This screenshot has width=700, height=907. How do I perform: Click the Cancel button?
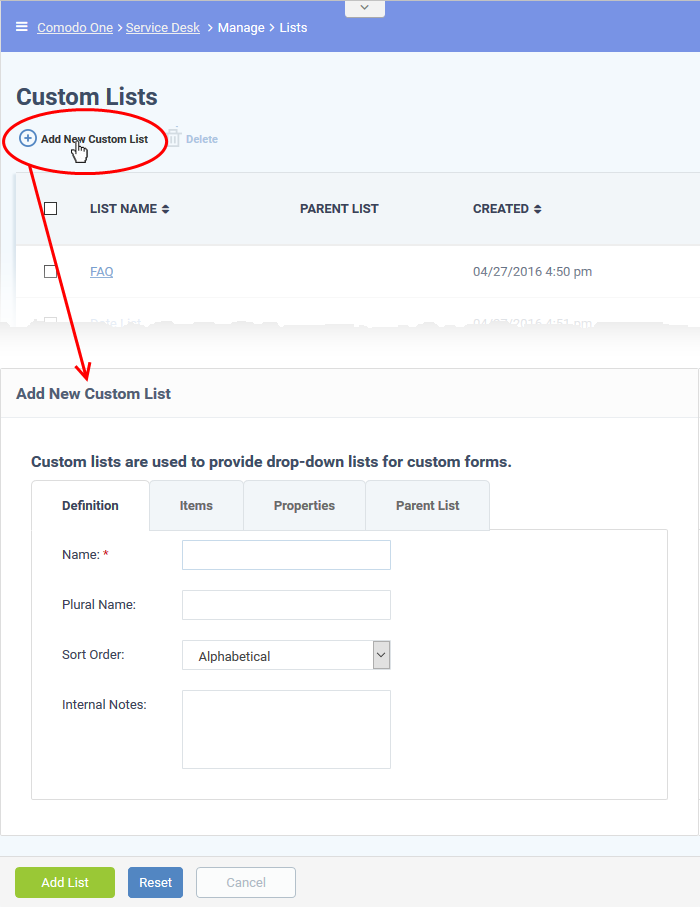click(x=246, y=882)
